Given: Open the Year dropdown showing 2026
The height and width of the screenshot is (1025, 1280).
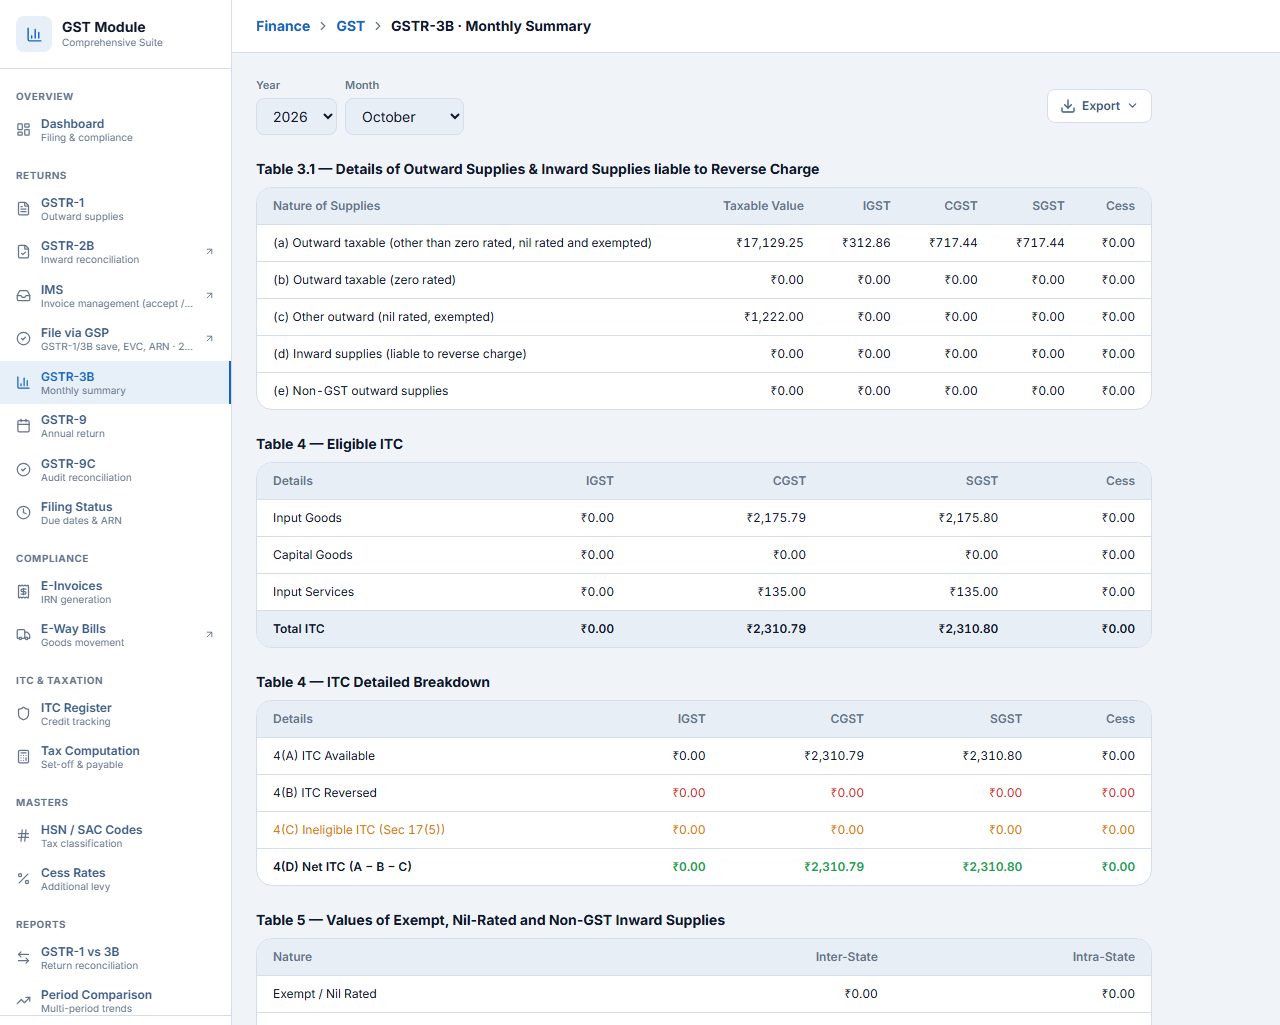Looking at the screenshot, I should tap(296, 116).
